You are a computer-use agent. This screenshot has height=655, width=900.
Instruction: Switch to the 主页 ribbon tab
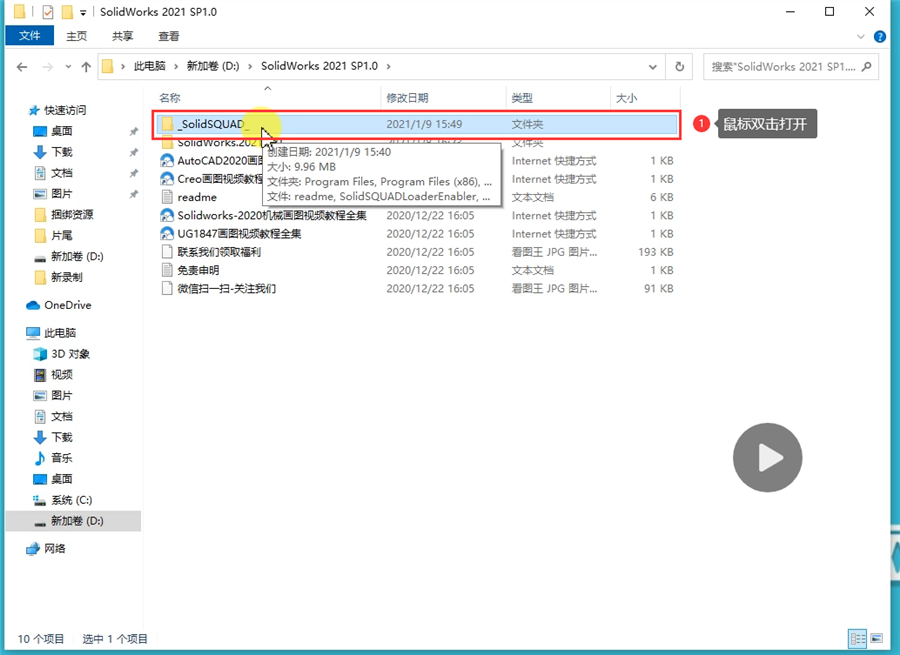click(x=76, y=36)
